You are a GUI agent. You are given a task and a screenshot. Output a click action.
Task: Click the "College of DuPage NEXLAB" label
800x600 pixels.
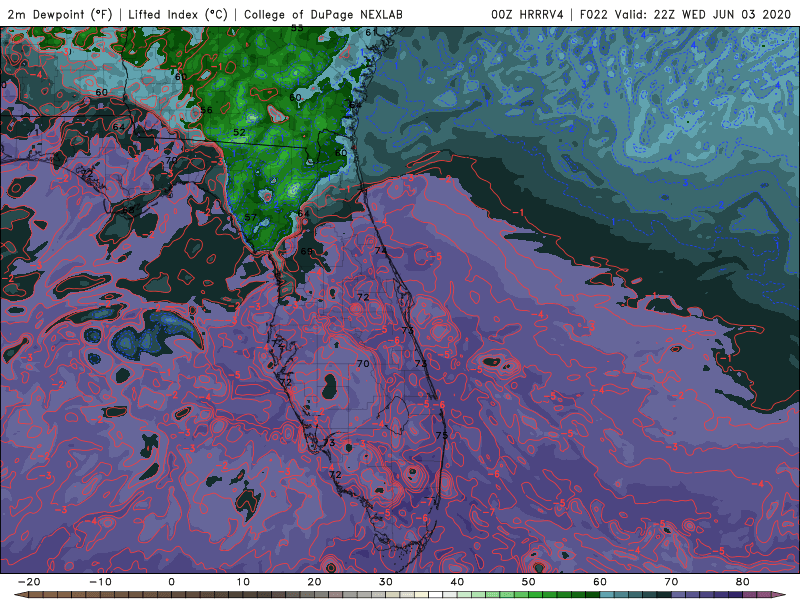point(323,14)
